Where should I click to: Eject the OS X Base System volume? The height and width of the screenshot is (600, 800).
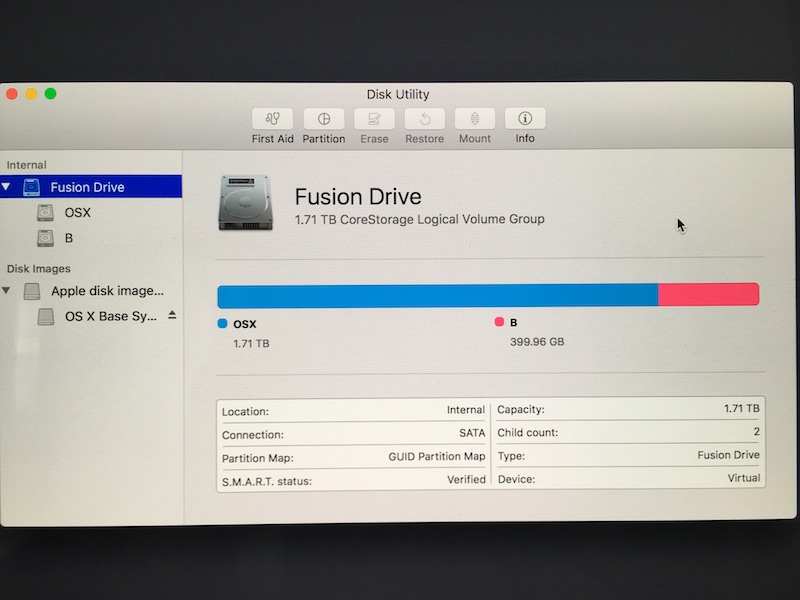click(x=172, y=315)
